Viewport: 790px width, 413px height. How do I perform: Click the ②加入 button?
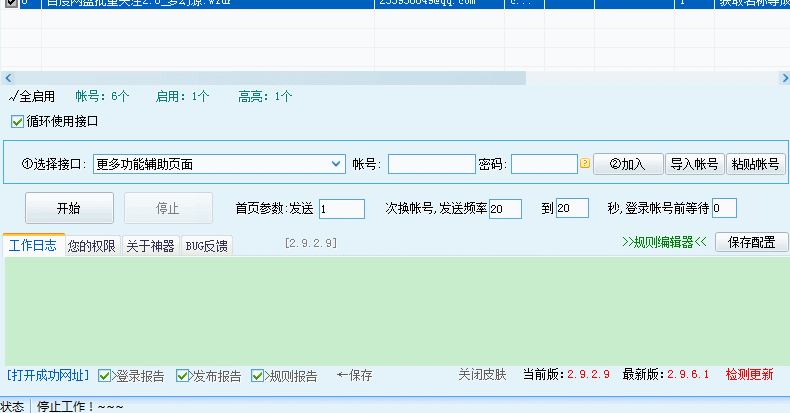point(627,164)
